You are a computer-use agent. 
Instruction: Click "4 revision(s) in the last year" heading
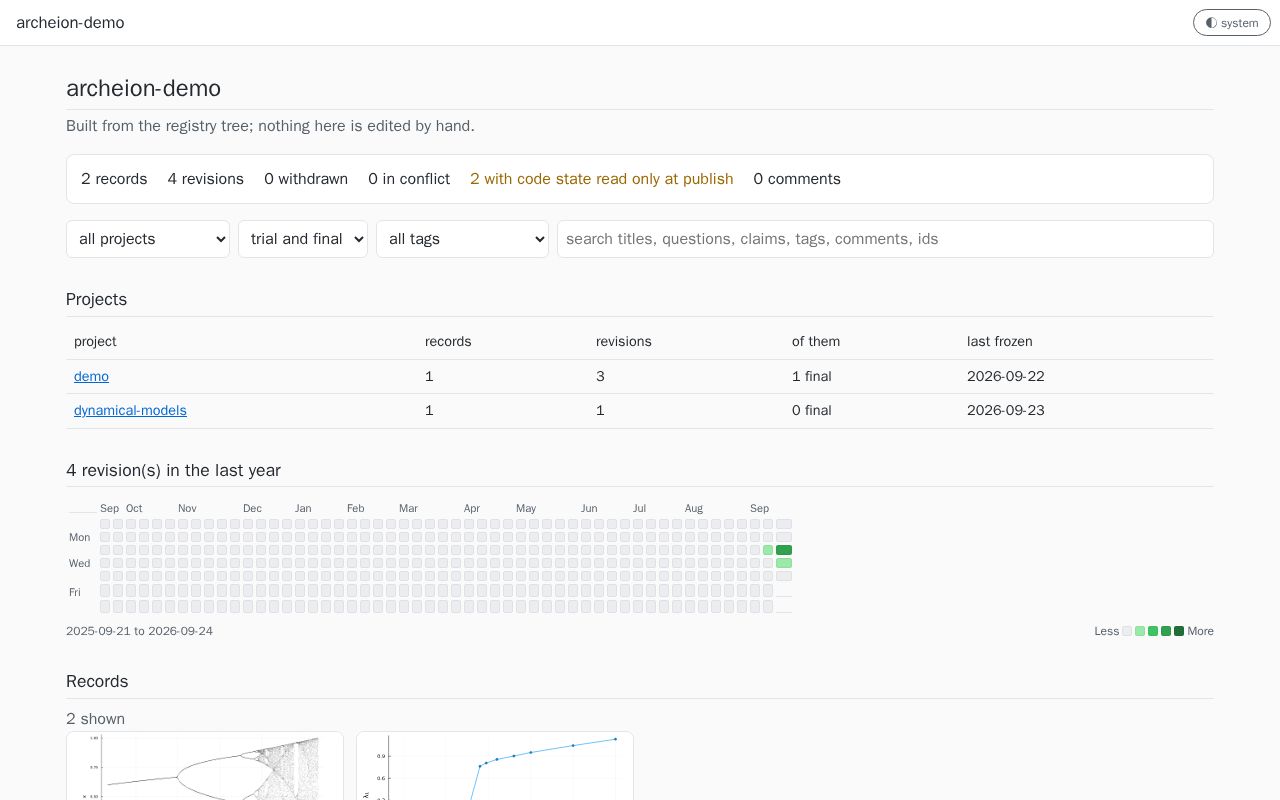(173, 470)
